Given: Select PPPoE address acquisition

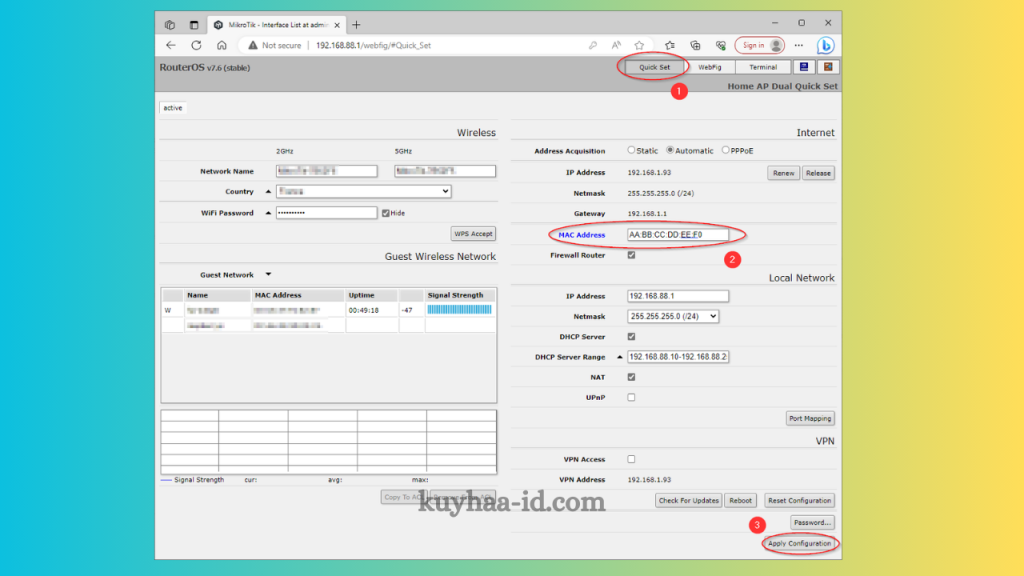Looking at the screenshot, I should click(726, 150).
